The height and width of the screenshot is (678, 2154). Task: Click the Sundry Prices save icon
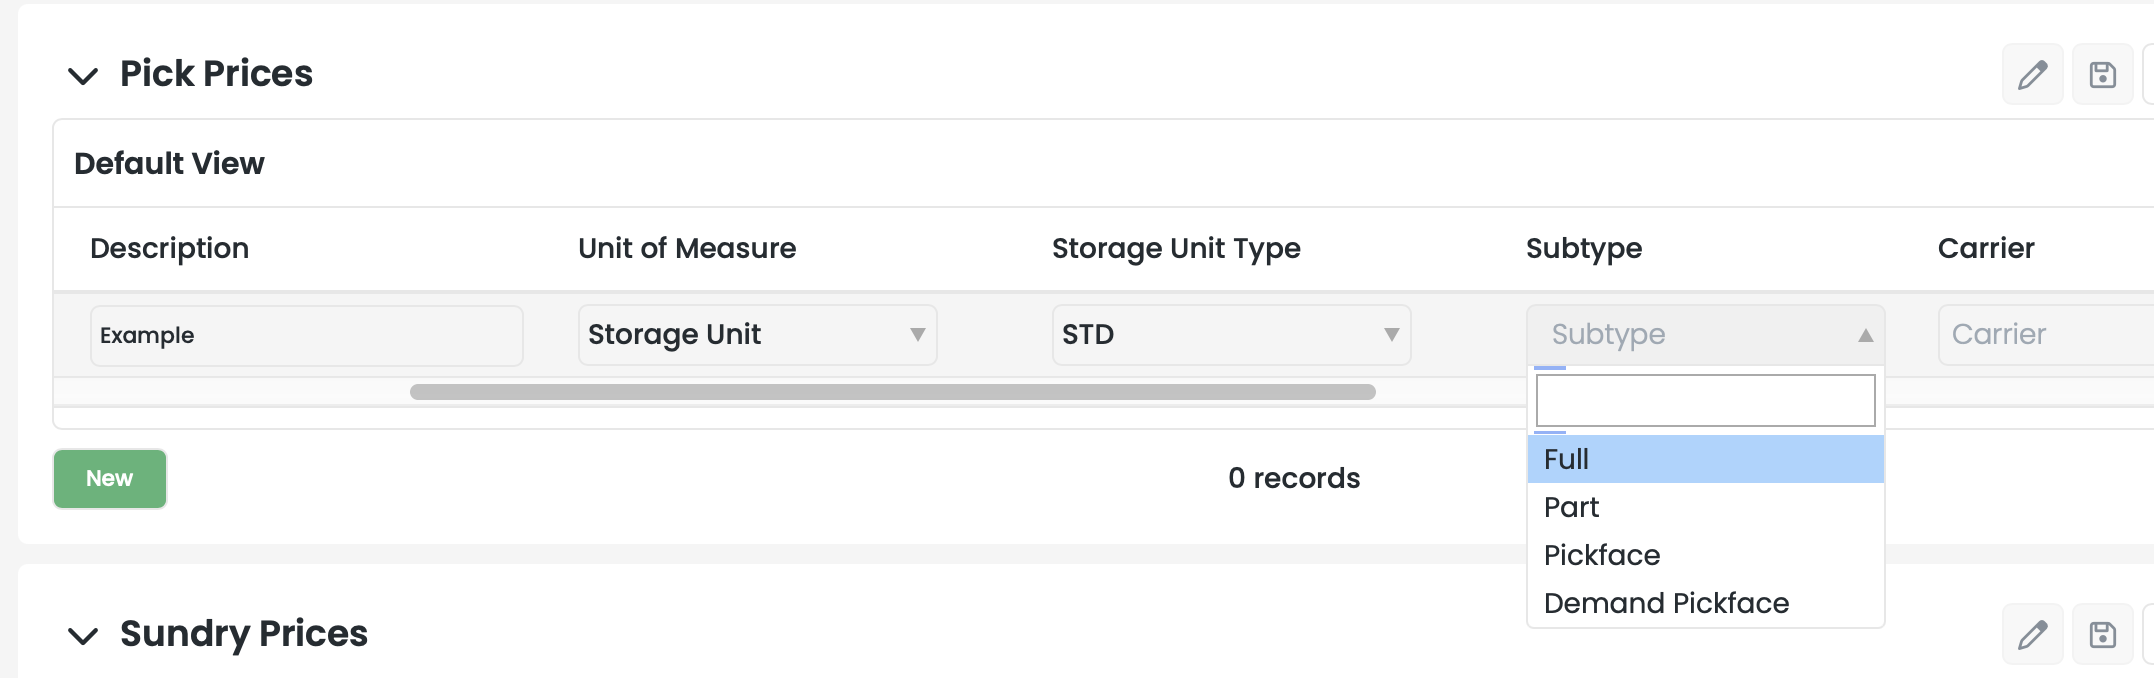pos(2102,635)
